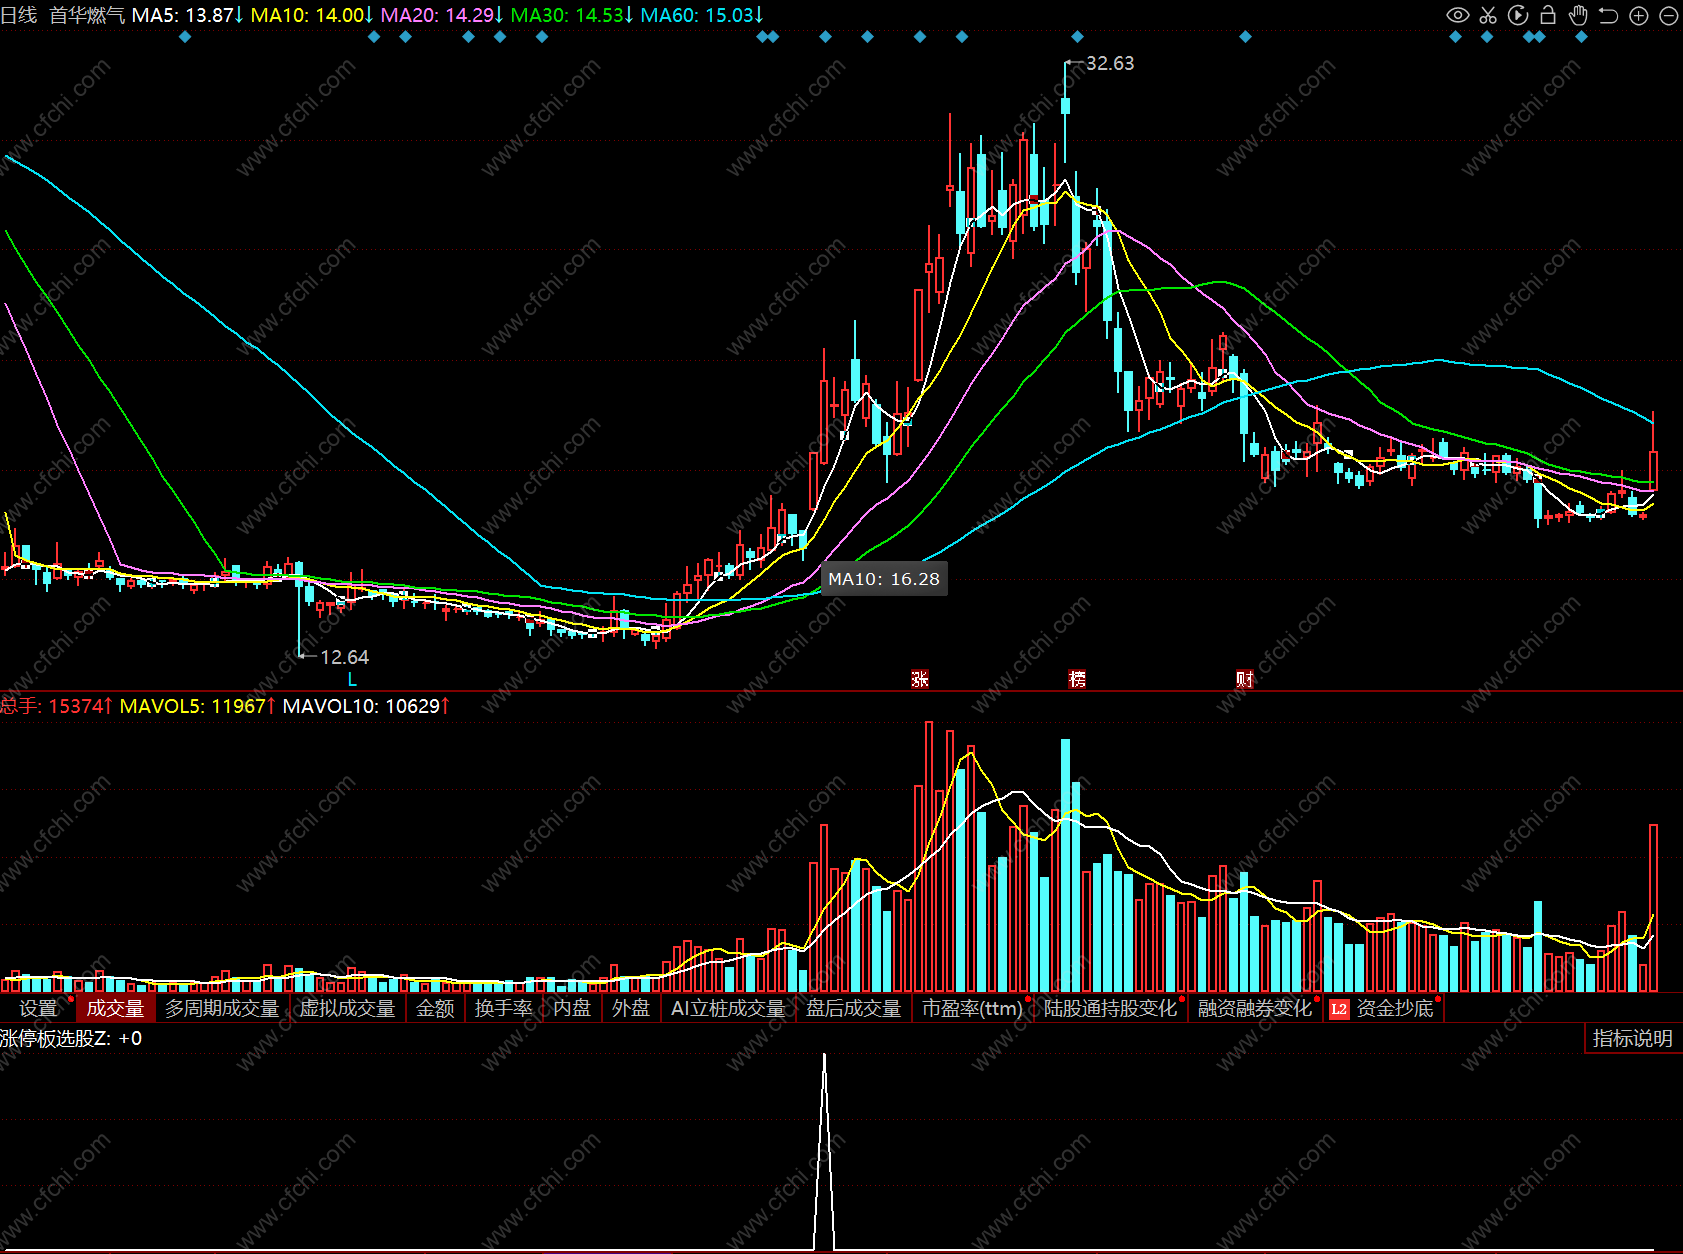Click the 日线 period label
This screenshot has height=1254, width=1683.
coord(19,15)
